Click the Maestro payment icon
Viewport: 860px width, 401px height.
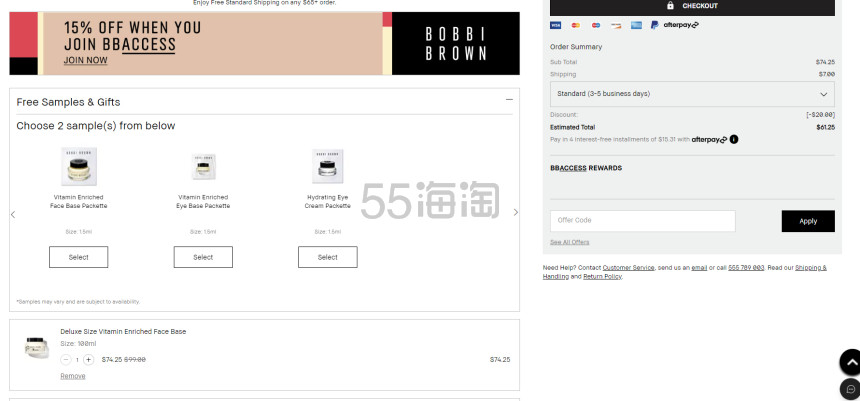[596, 25]
